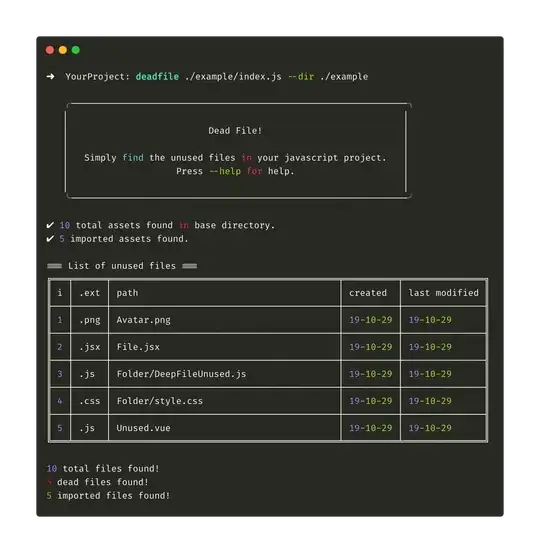Click '10 total files found!' summary line

(x=103, y=469)
